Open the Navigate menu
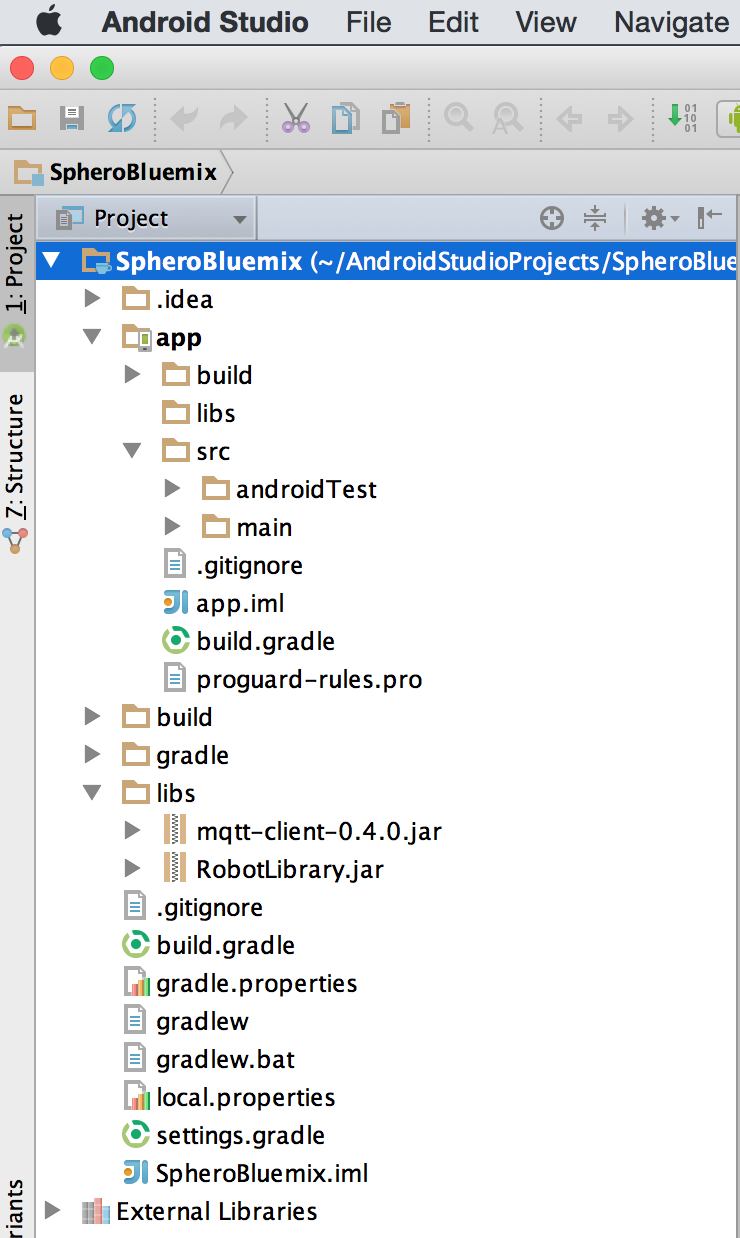 click(671, 22)
